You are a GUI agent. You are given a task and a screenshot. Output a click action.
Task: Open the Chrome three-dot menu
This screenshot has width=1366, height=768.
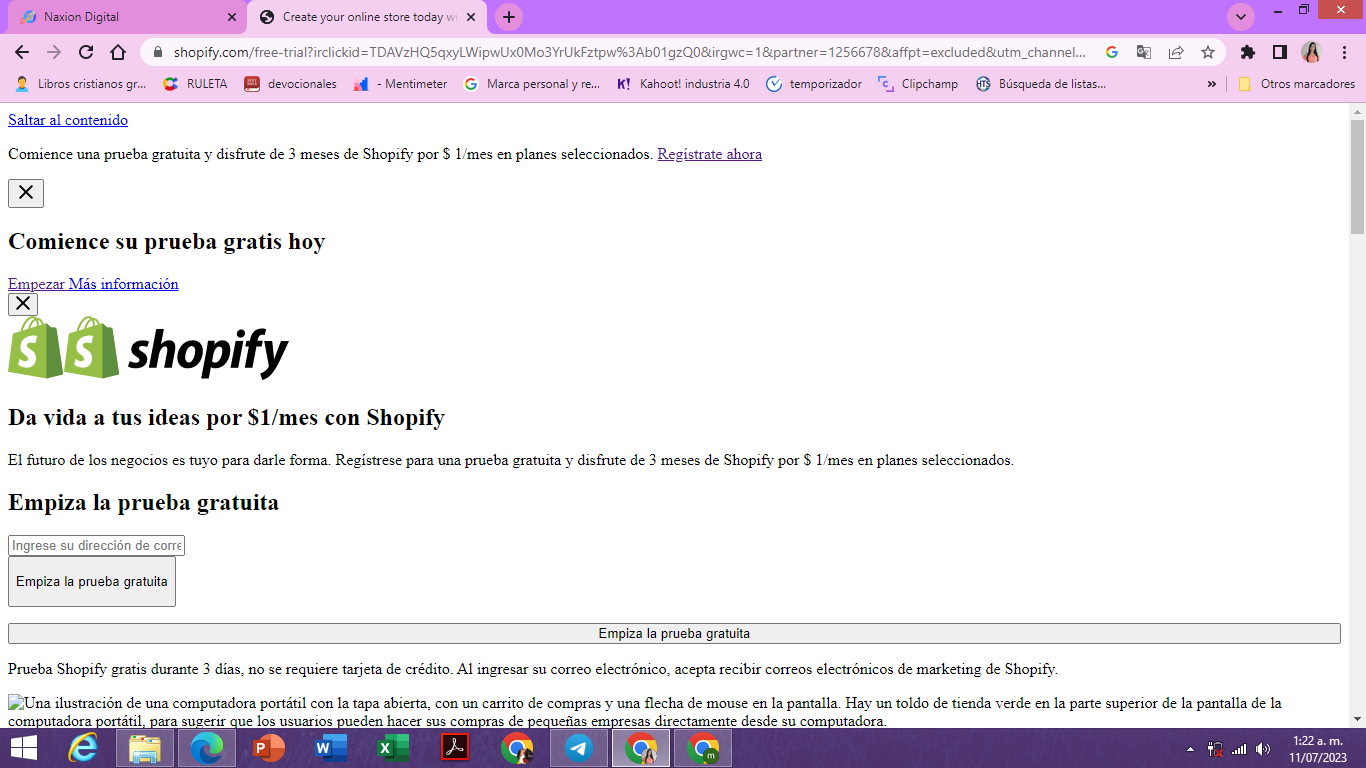pyautogui.click(x=1344, y=52)
